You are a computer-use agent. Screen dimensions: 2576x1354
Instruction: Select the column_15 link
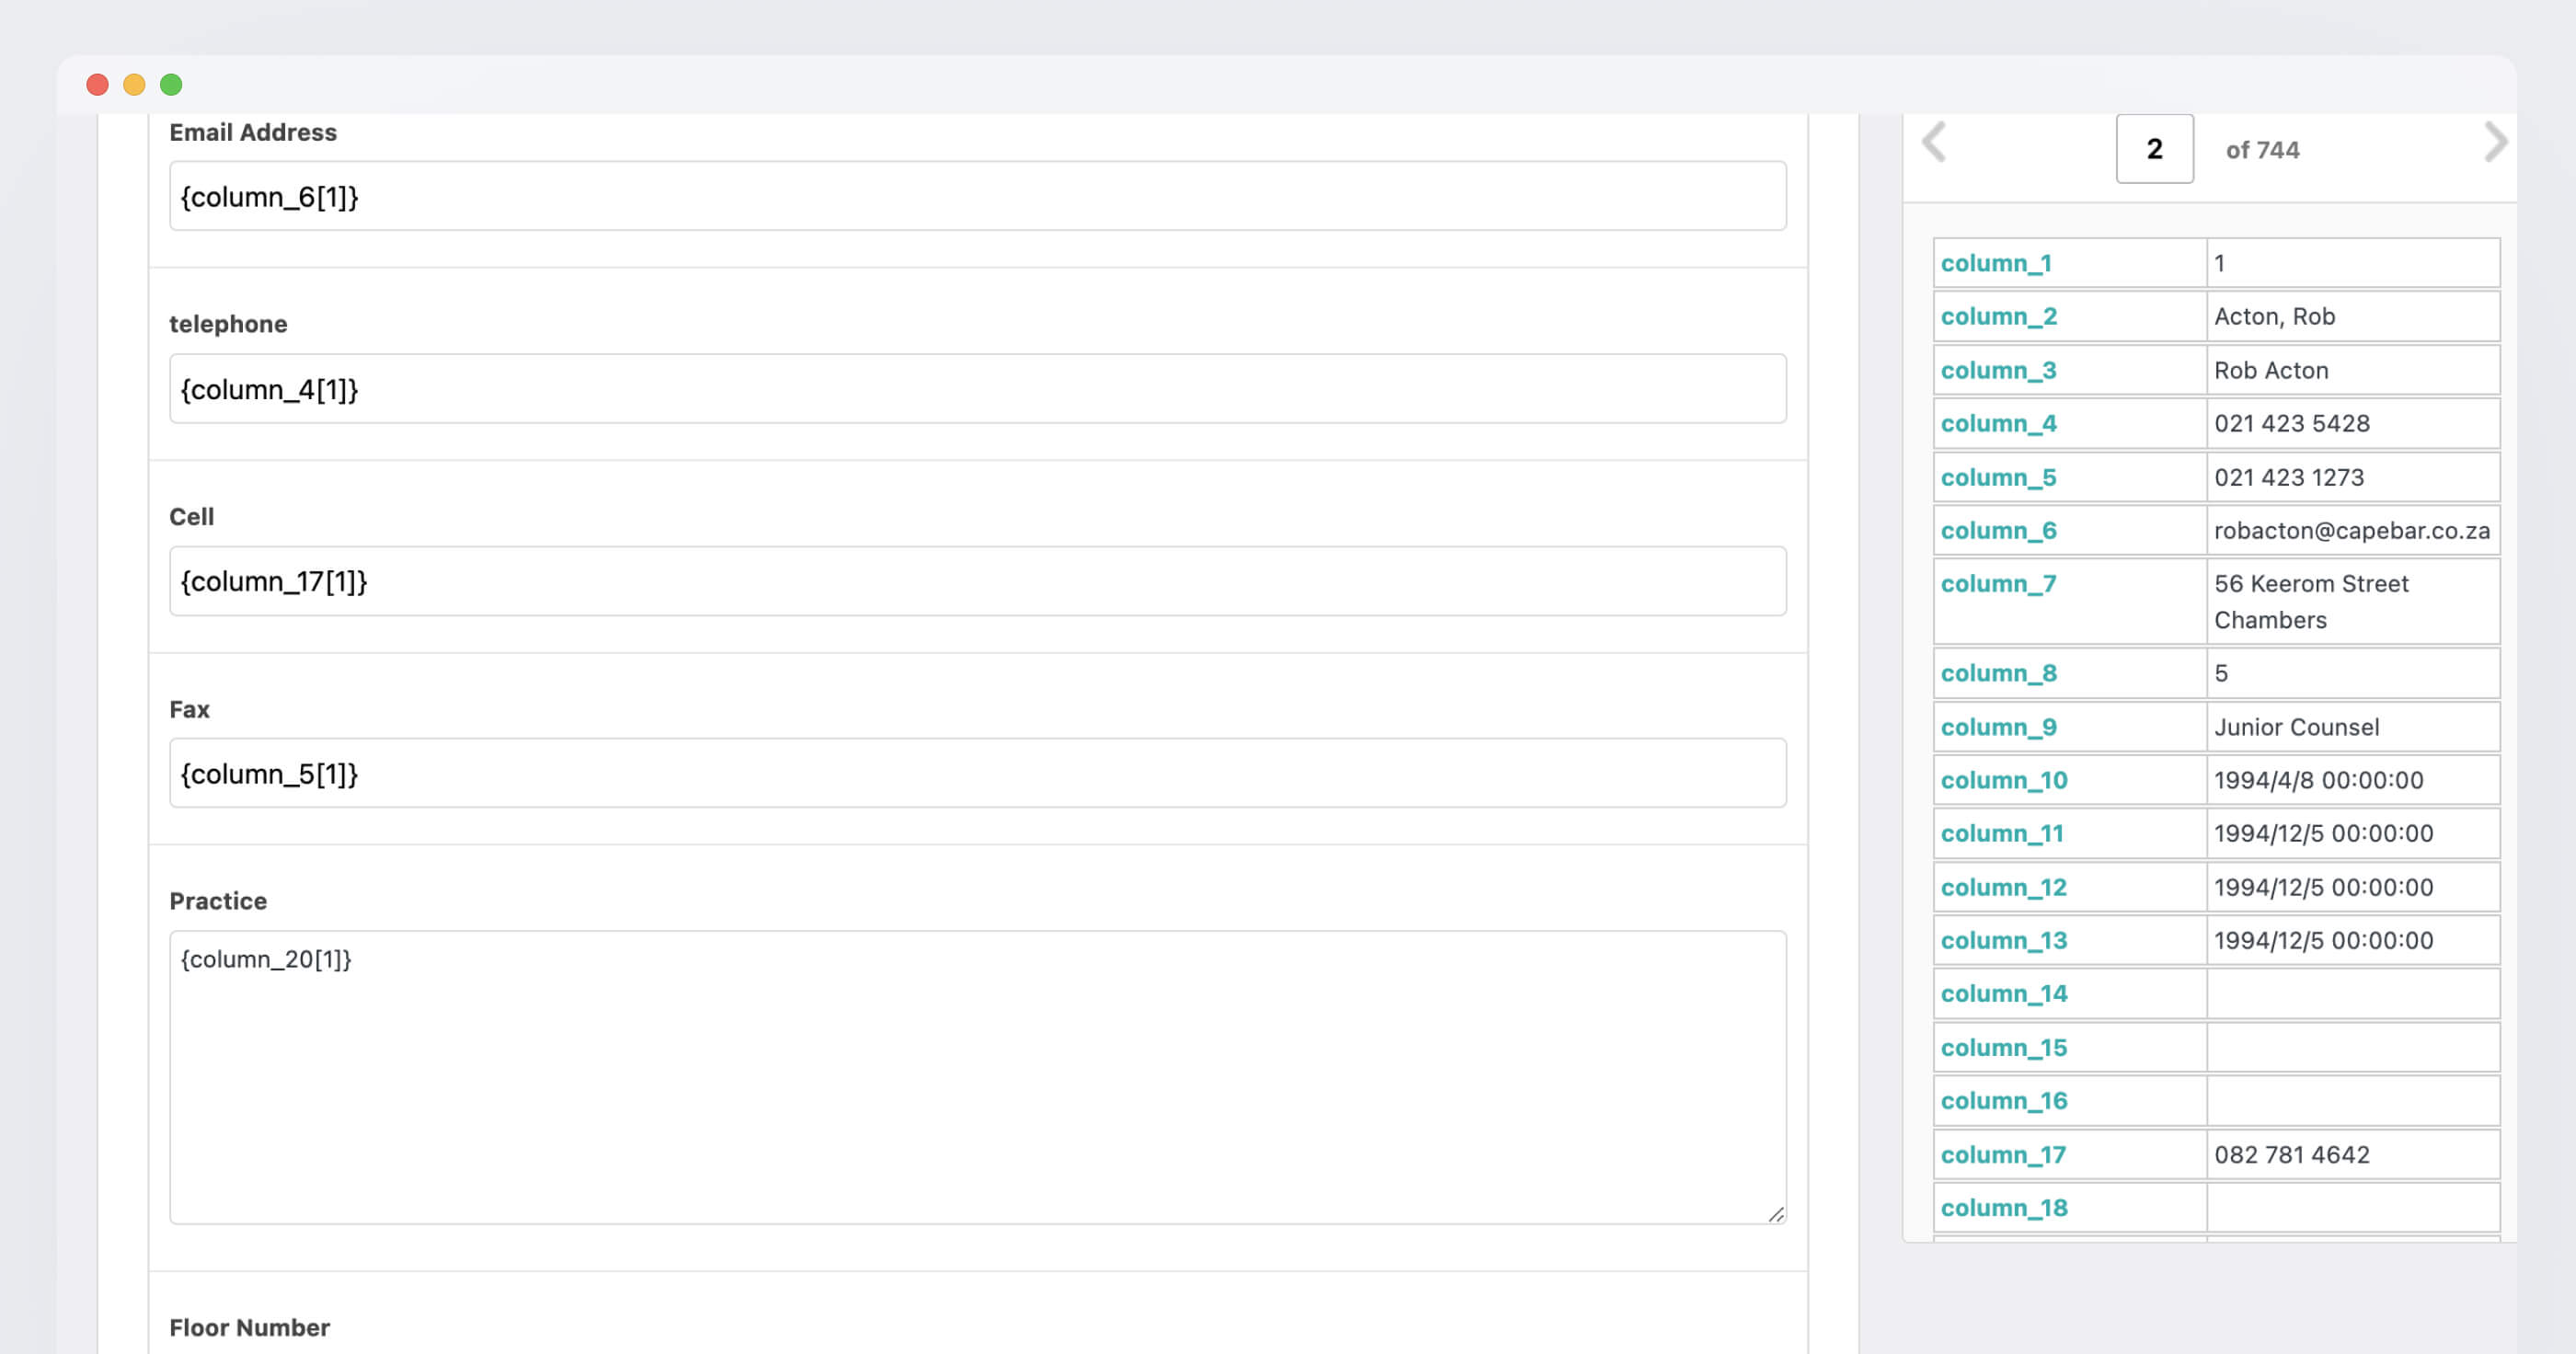pyautogui.click(x=2003, y=1047)
